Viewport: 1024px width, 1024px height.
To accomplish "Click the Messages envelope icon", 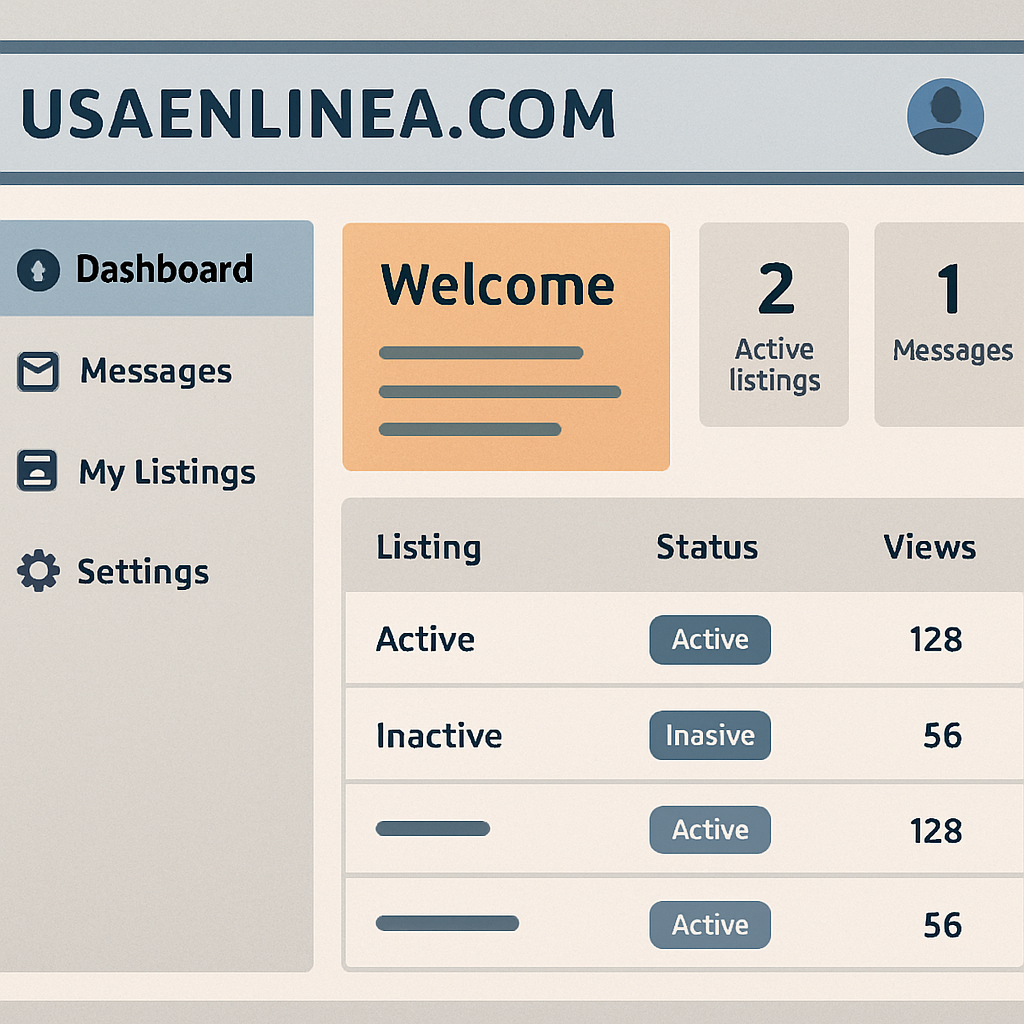I will pyautogui.click(x=38, y=372).
